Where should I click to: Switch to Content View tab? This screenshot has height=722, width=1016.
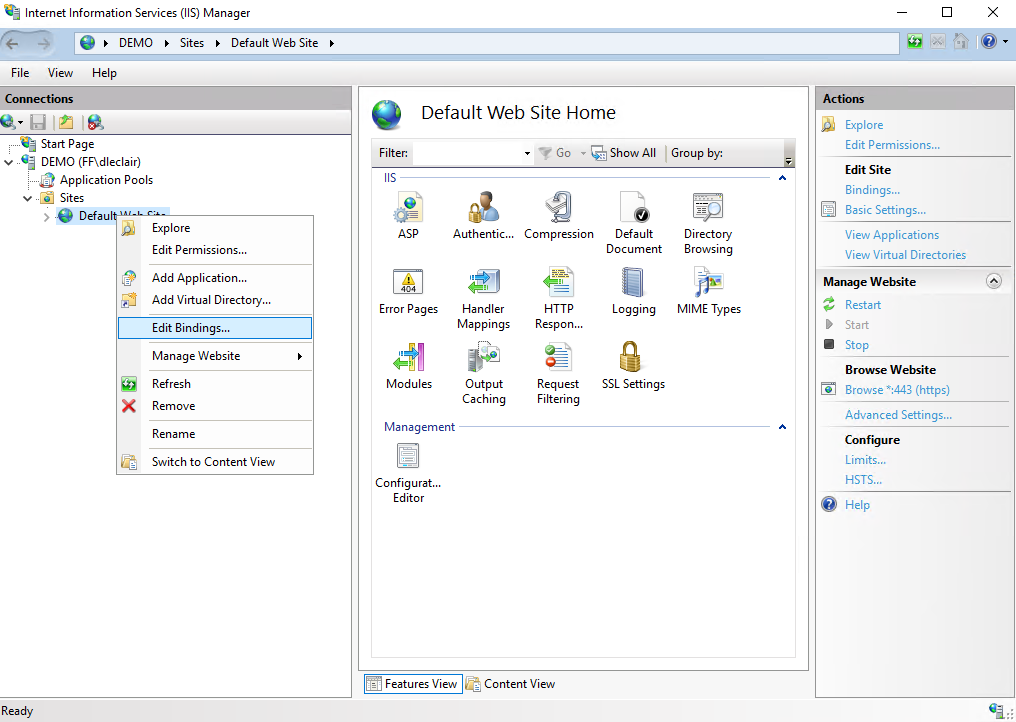pyautogui.click(x=511, y=684)
